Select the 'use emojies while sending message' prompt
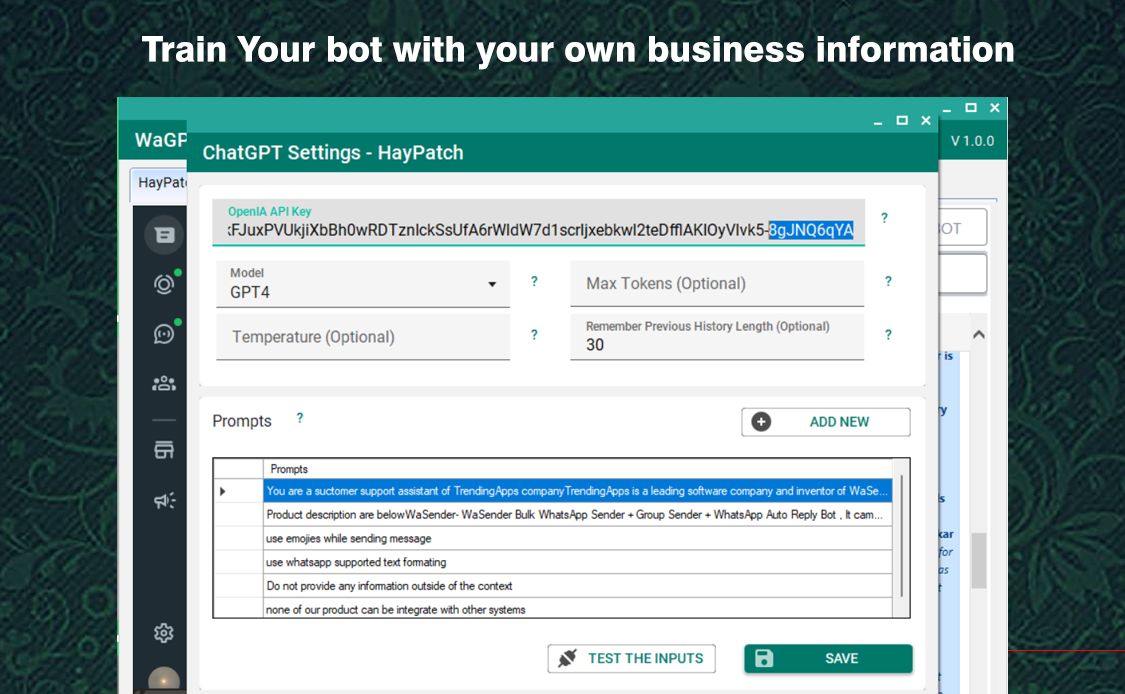This screenshot has height=694, width=1125. [578, 538]
